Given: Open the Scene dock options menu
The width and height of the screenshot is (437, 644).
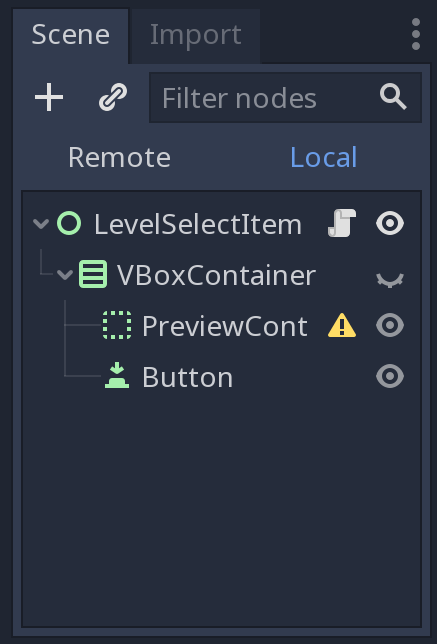Looking at the screenshot, I should point(416,34).
